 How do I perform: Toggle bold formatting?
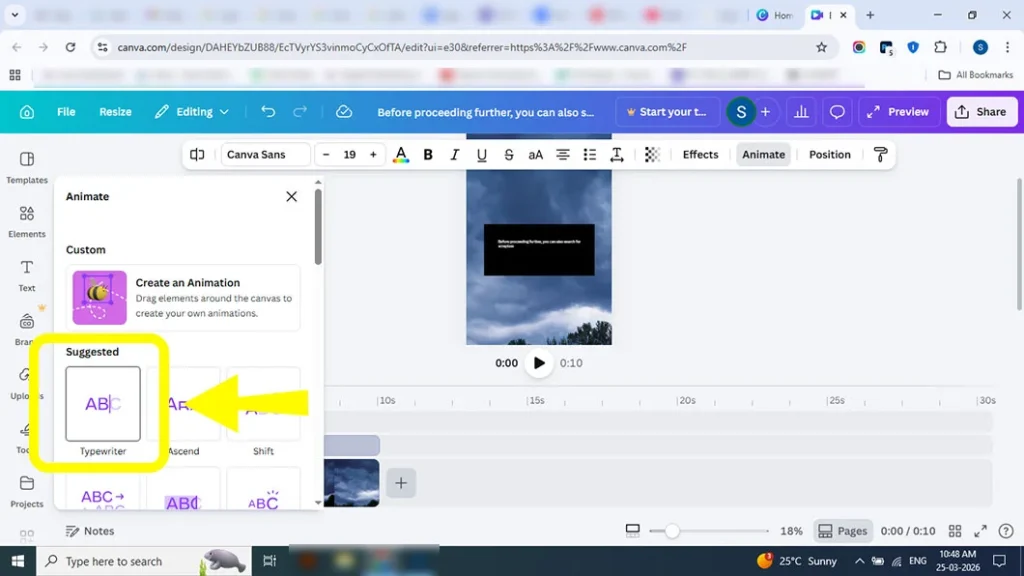click(428, 154)
